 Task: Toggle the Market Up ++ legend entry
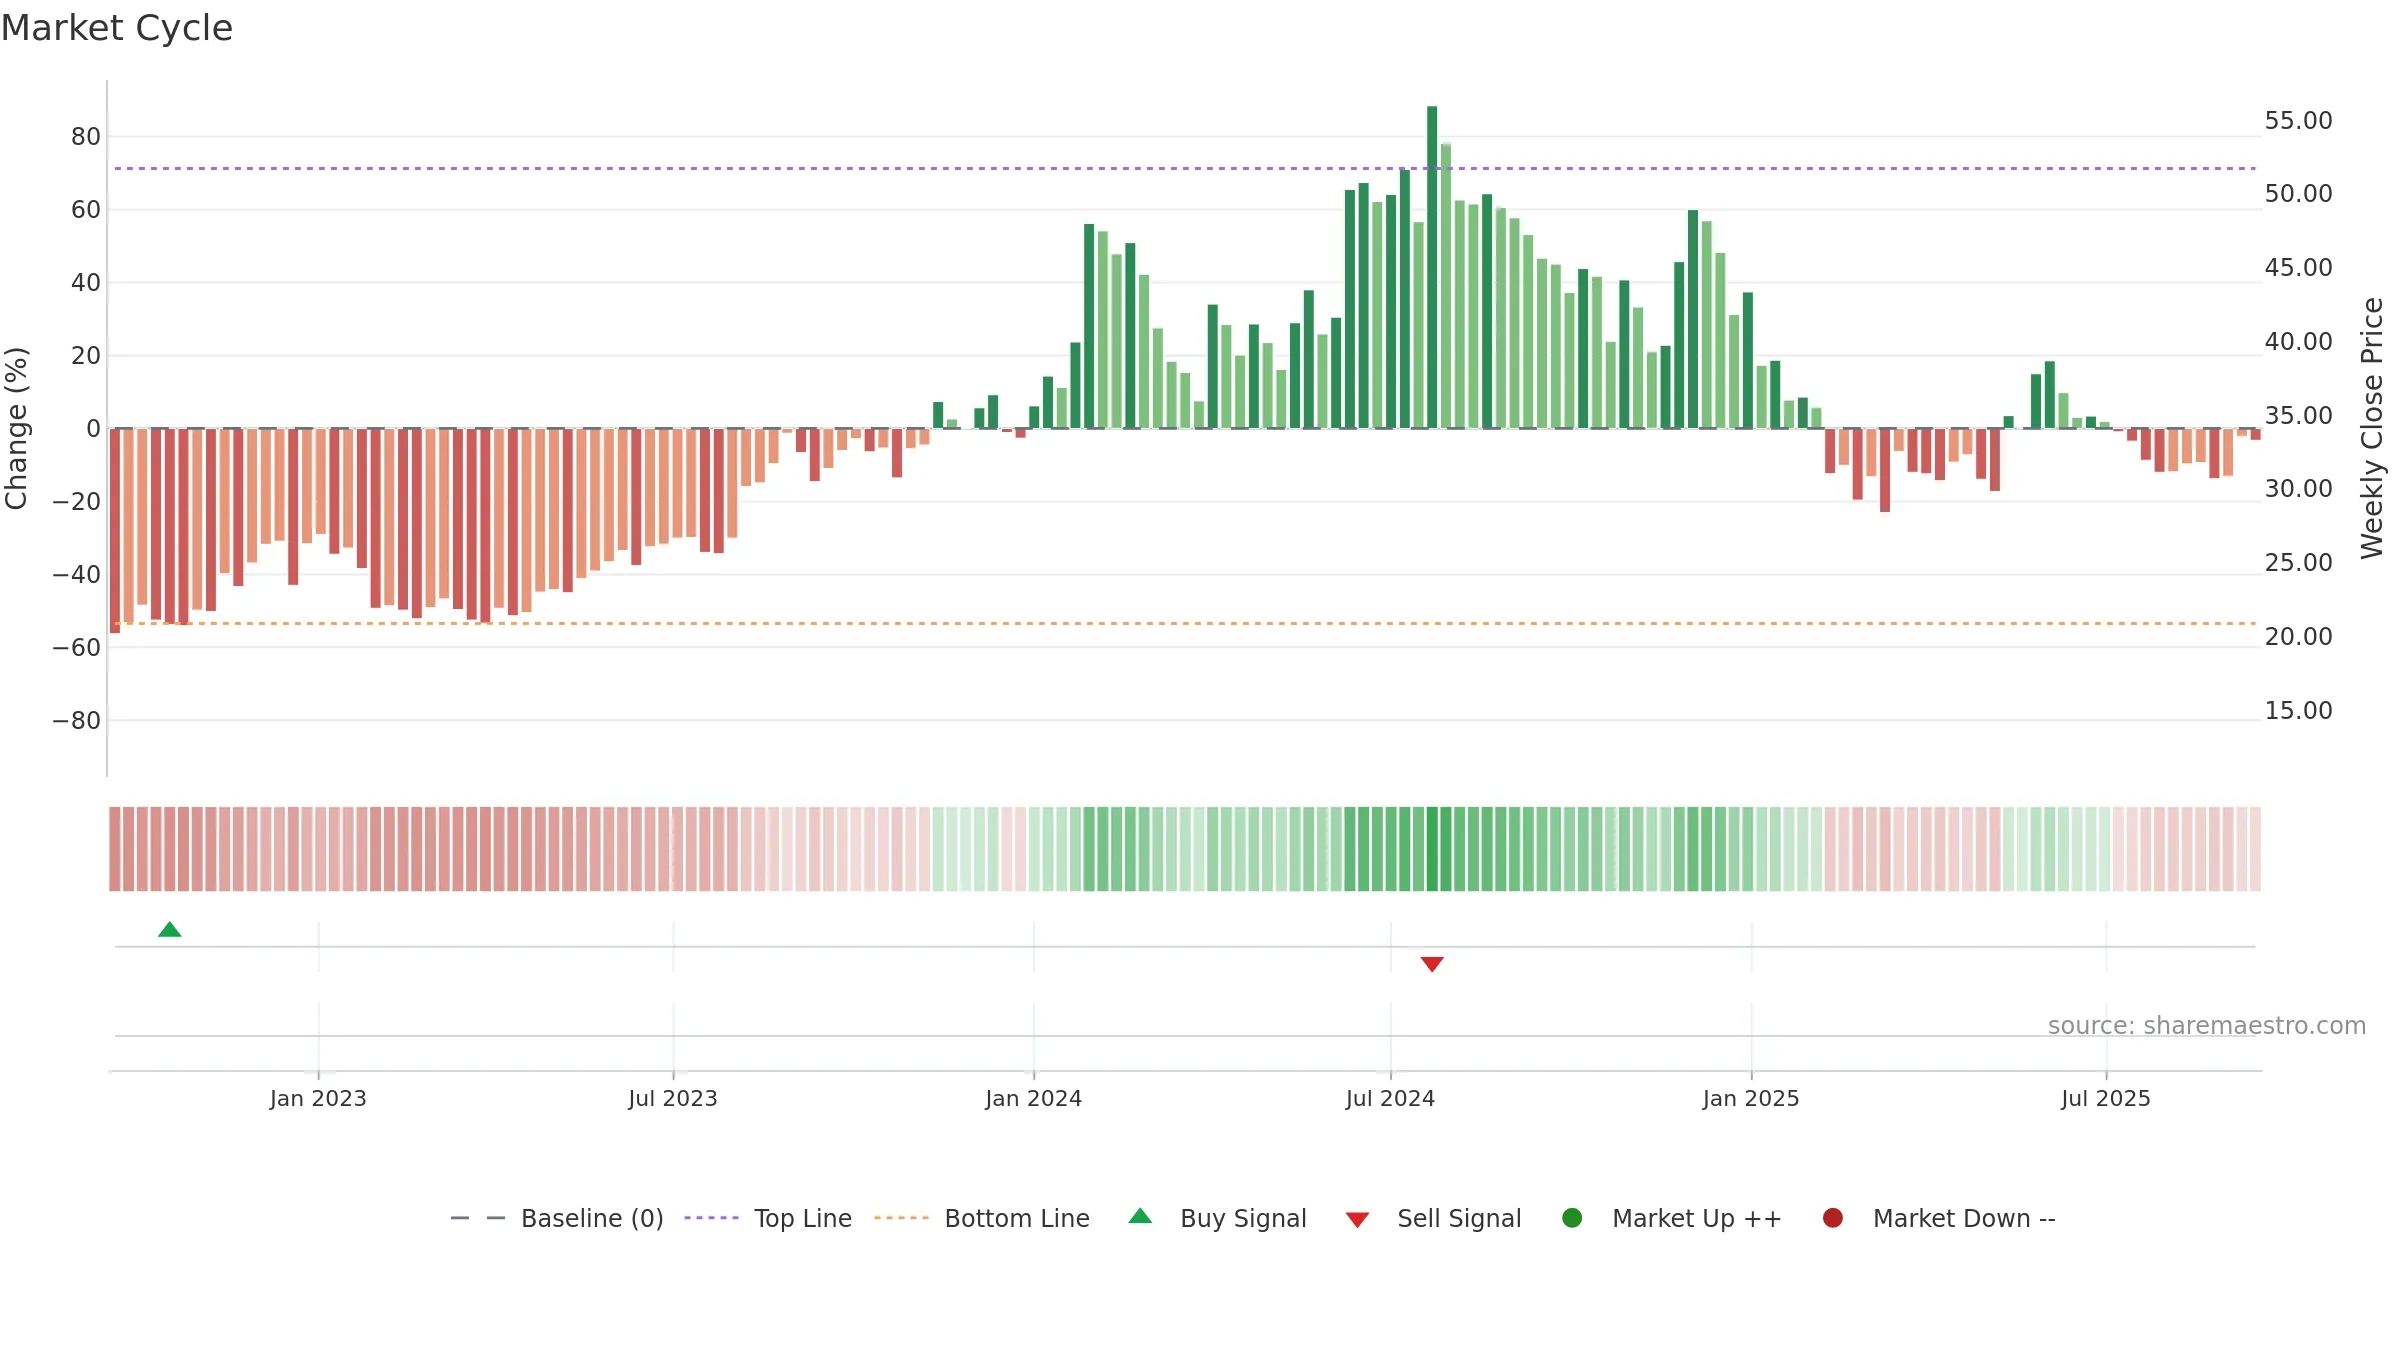click(1672, 1218)
